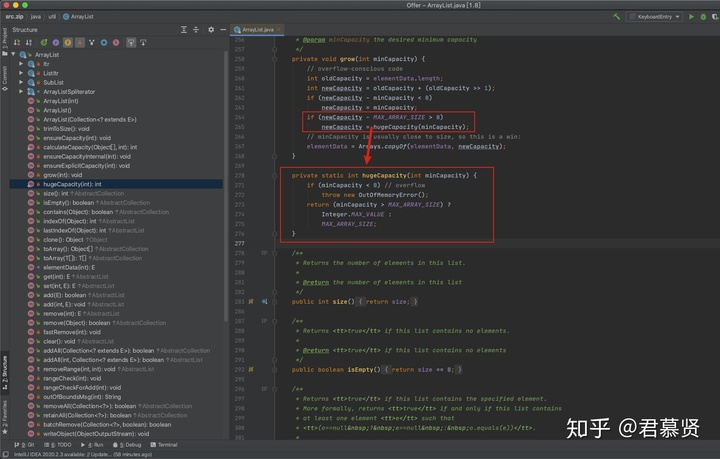
Task: Click the util breadcrumb
Action: tap(52, 17)
